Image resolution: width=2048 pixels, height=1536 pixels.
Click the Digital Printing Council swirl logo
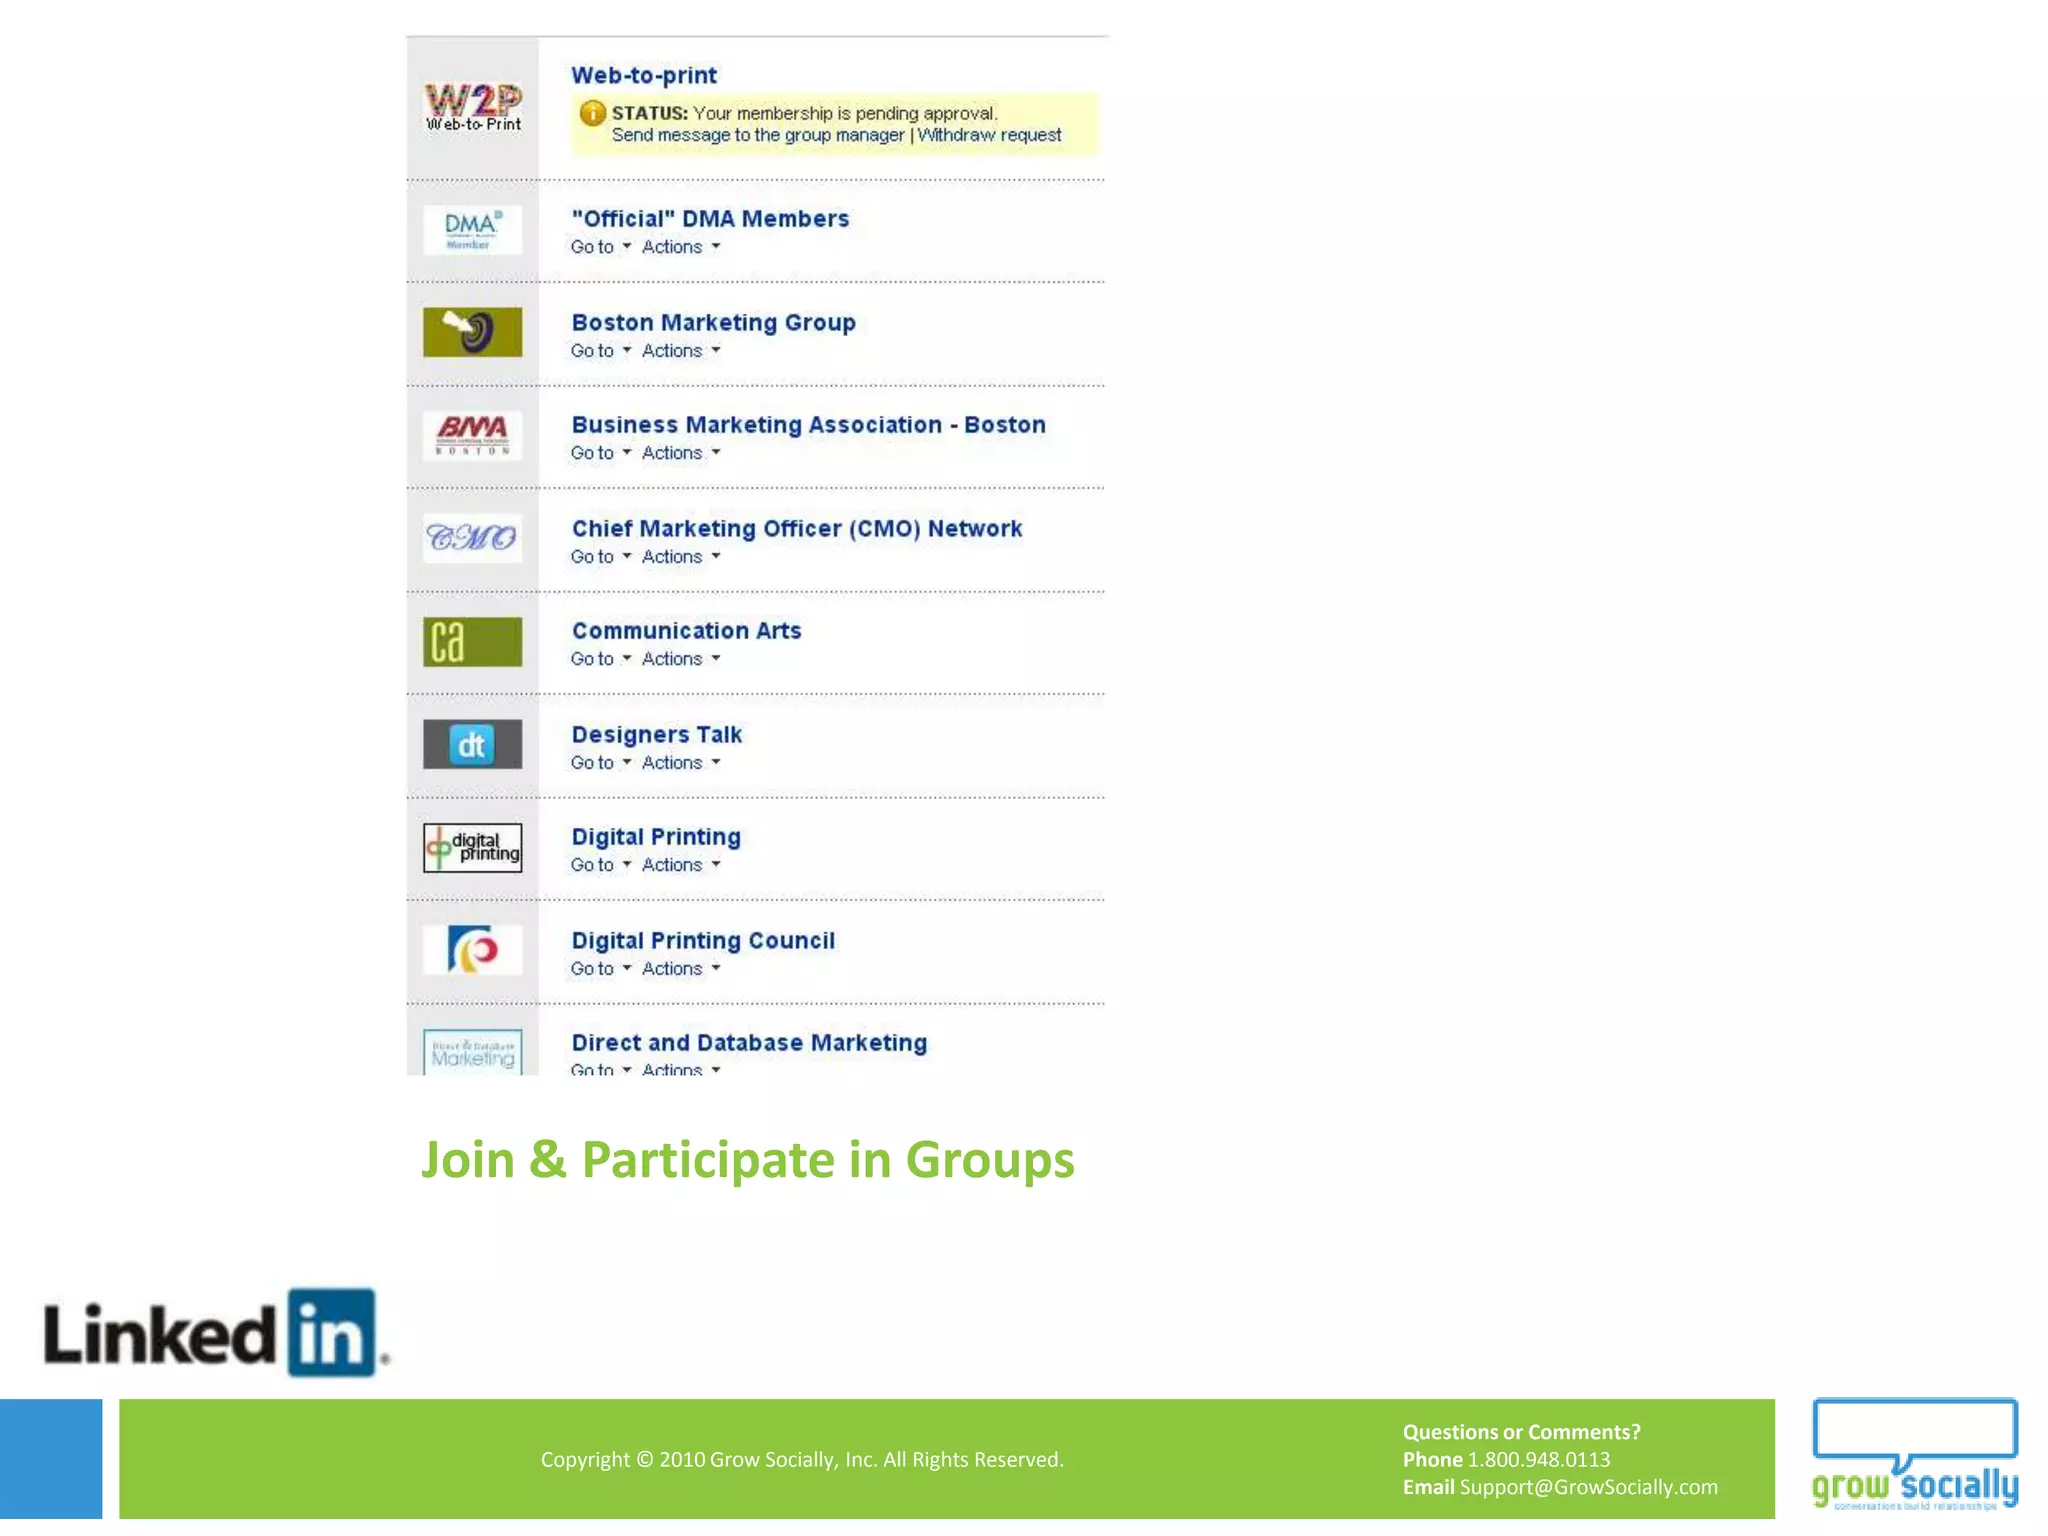(x=472, y=950)
